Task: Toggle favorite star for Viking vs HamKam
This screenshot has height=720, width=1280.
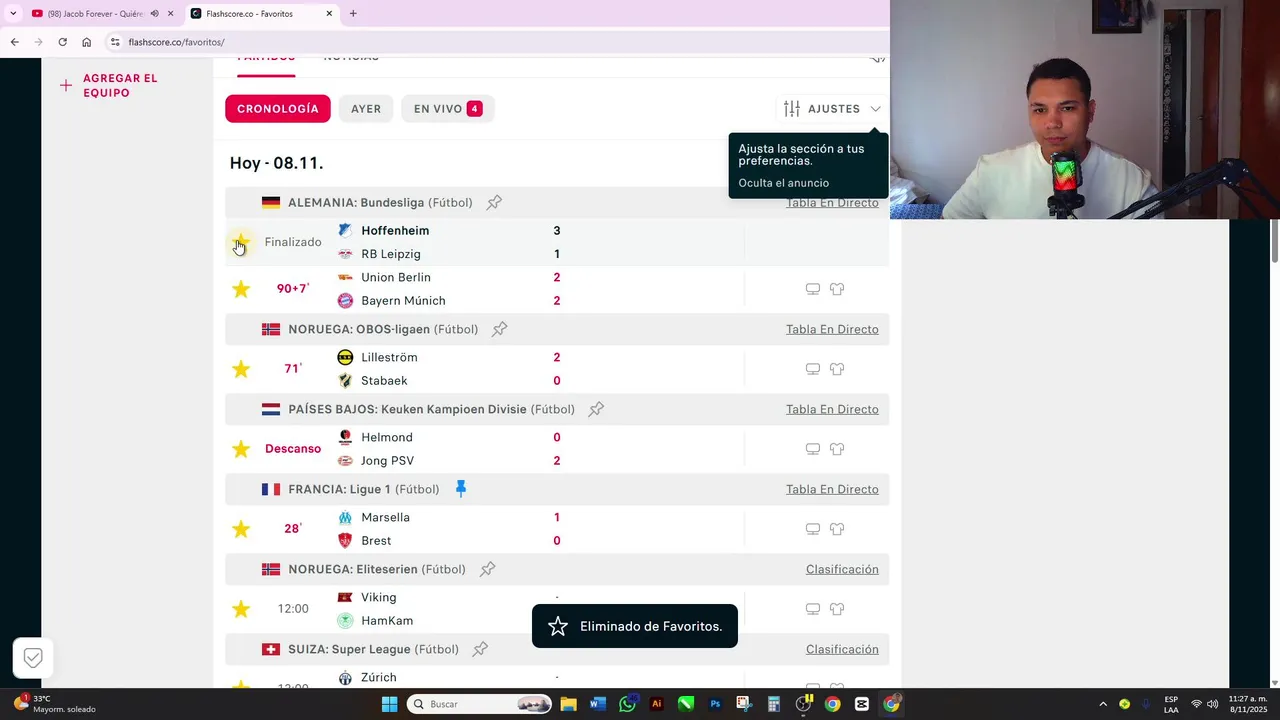Action: tap(241, 609)
